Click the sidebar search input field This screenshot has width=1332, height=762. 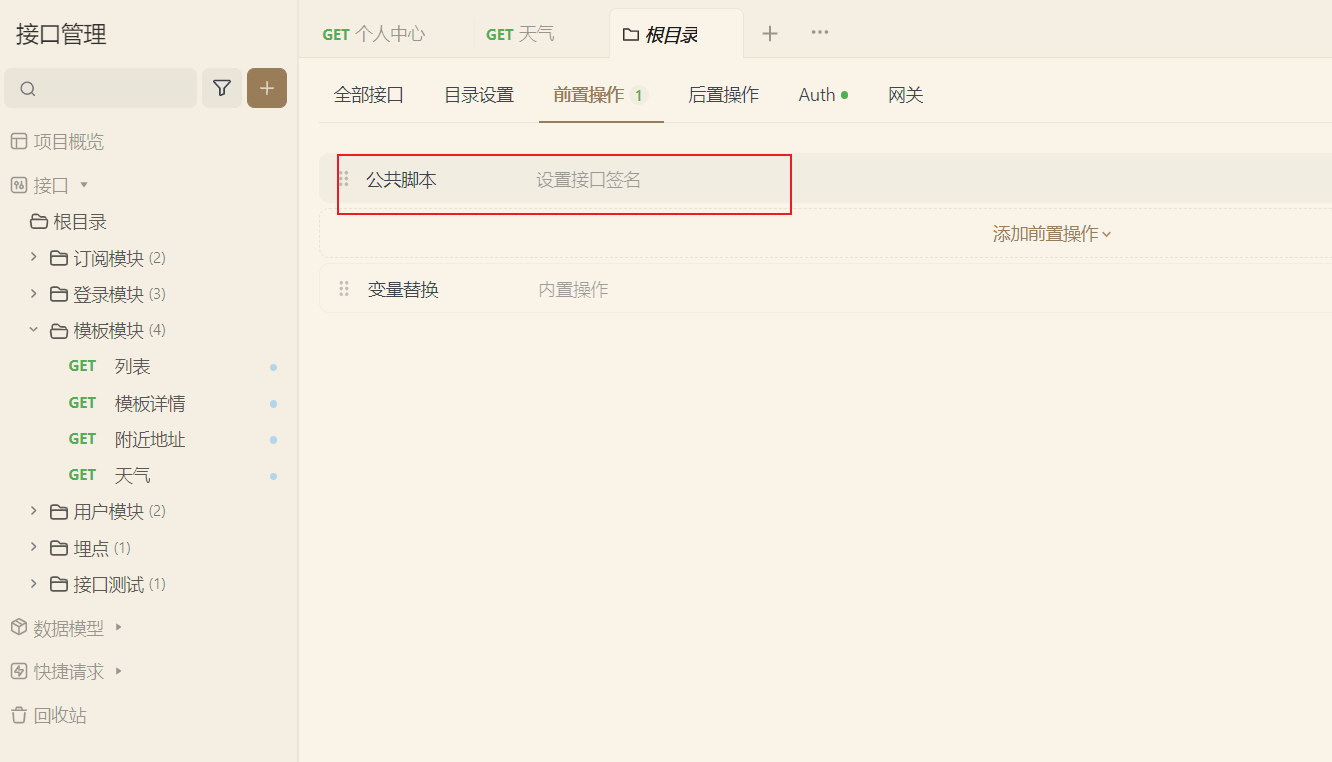tap(110, 88)
